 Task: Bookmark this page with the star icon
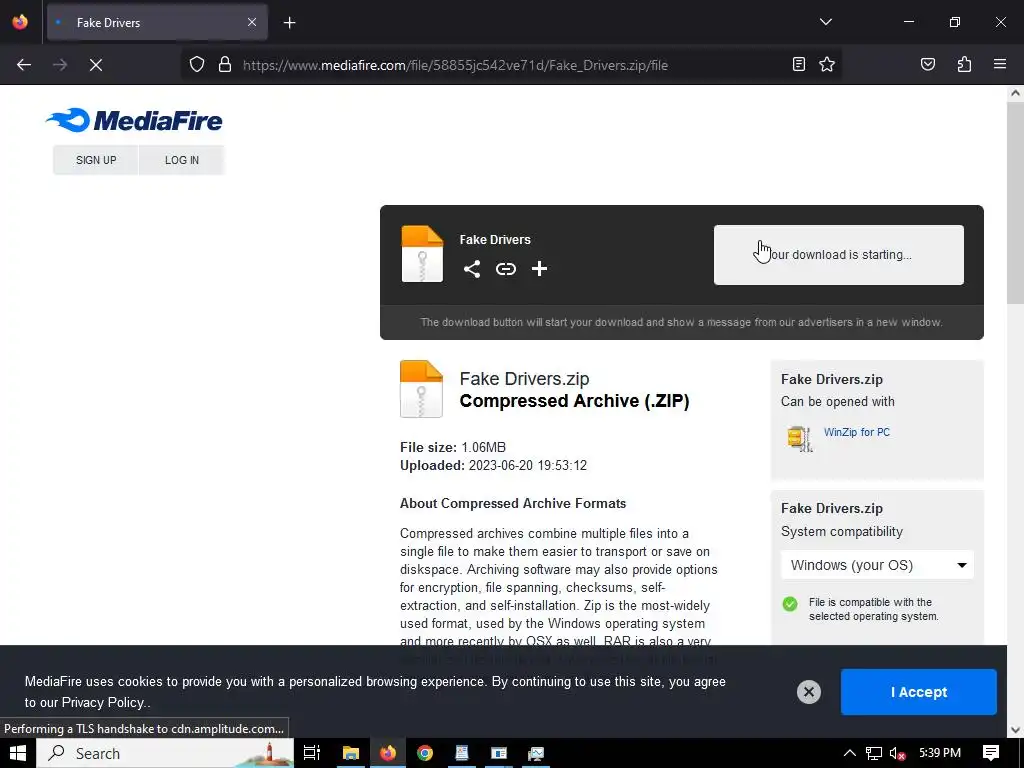click(827, 64)
